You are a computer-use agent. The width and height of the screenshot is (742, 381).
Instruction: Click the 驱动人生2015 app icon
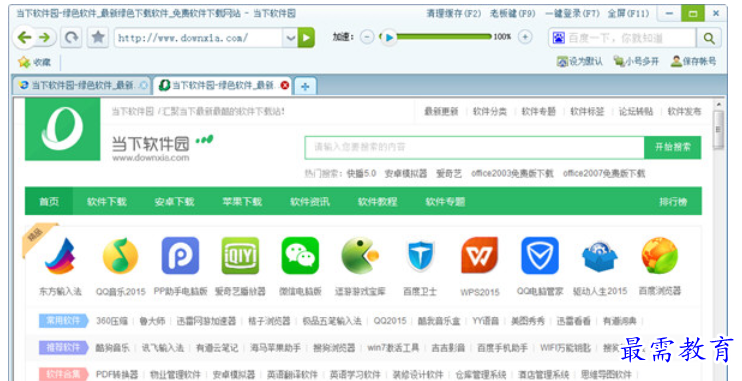tap(600, 256)
